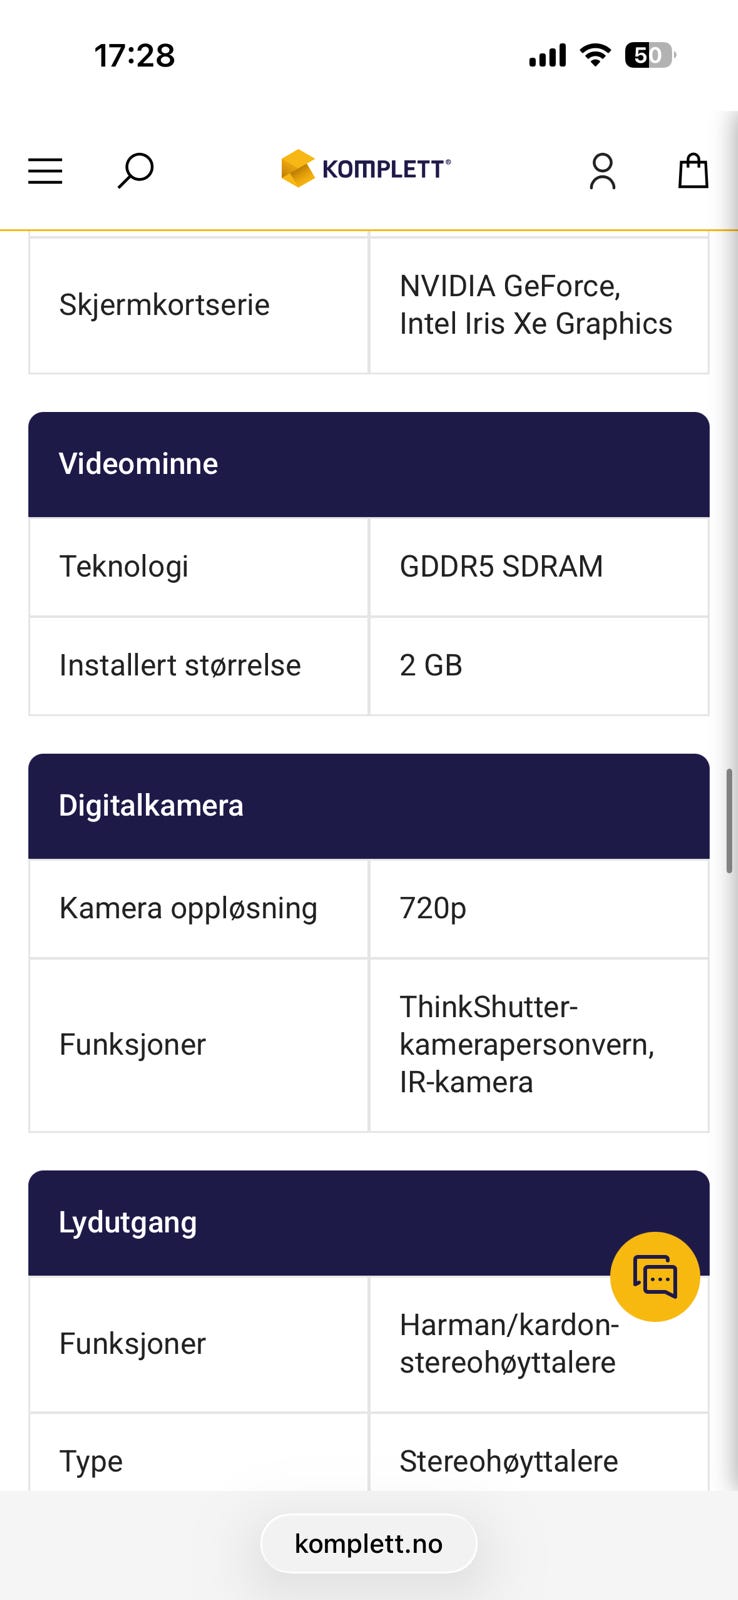
Task: Click the Videominne section header
Action: 368,464
